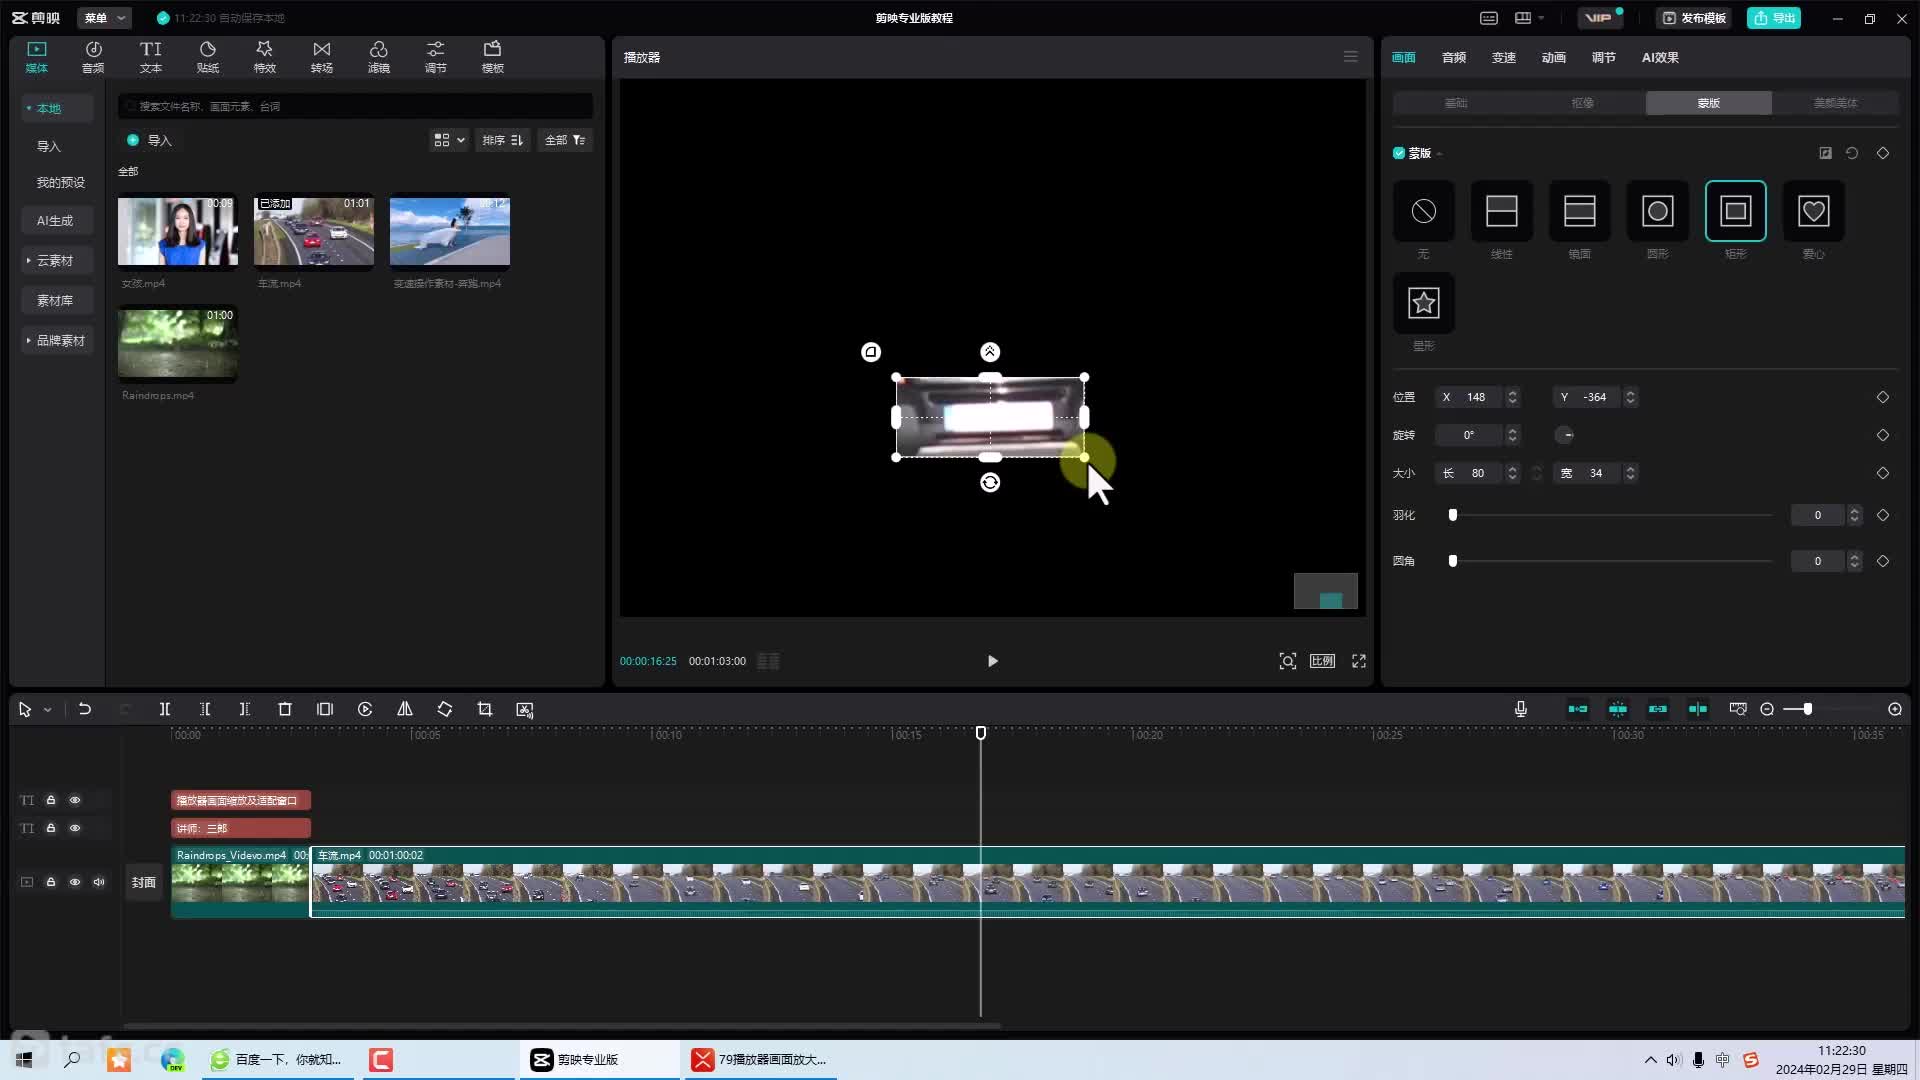1920x1080 pixels.
Task: Open the 菜单 menu dropdown
Action: (104, 18)
